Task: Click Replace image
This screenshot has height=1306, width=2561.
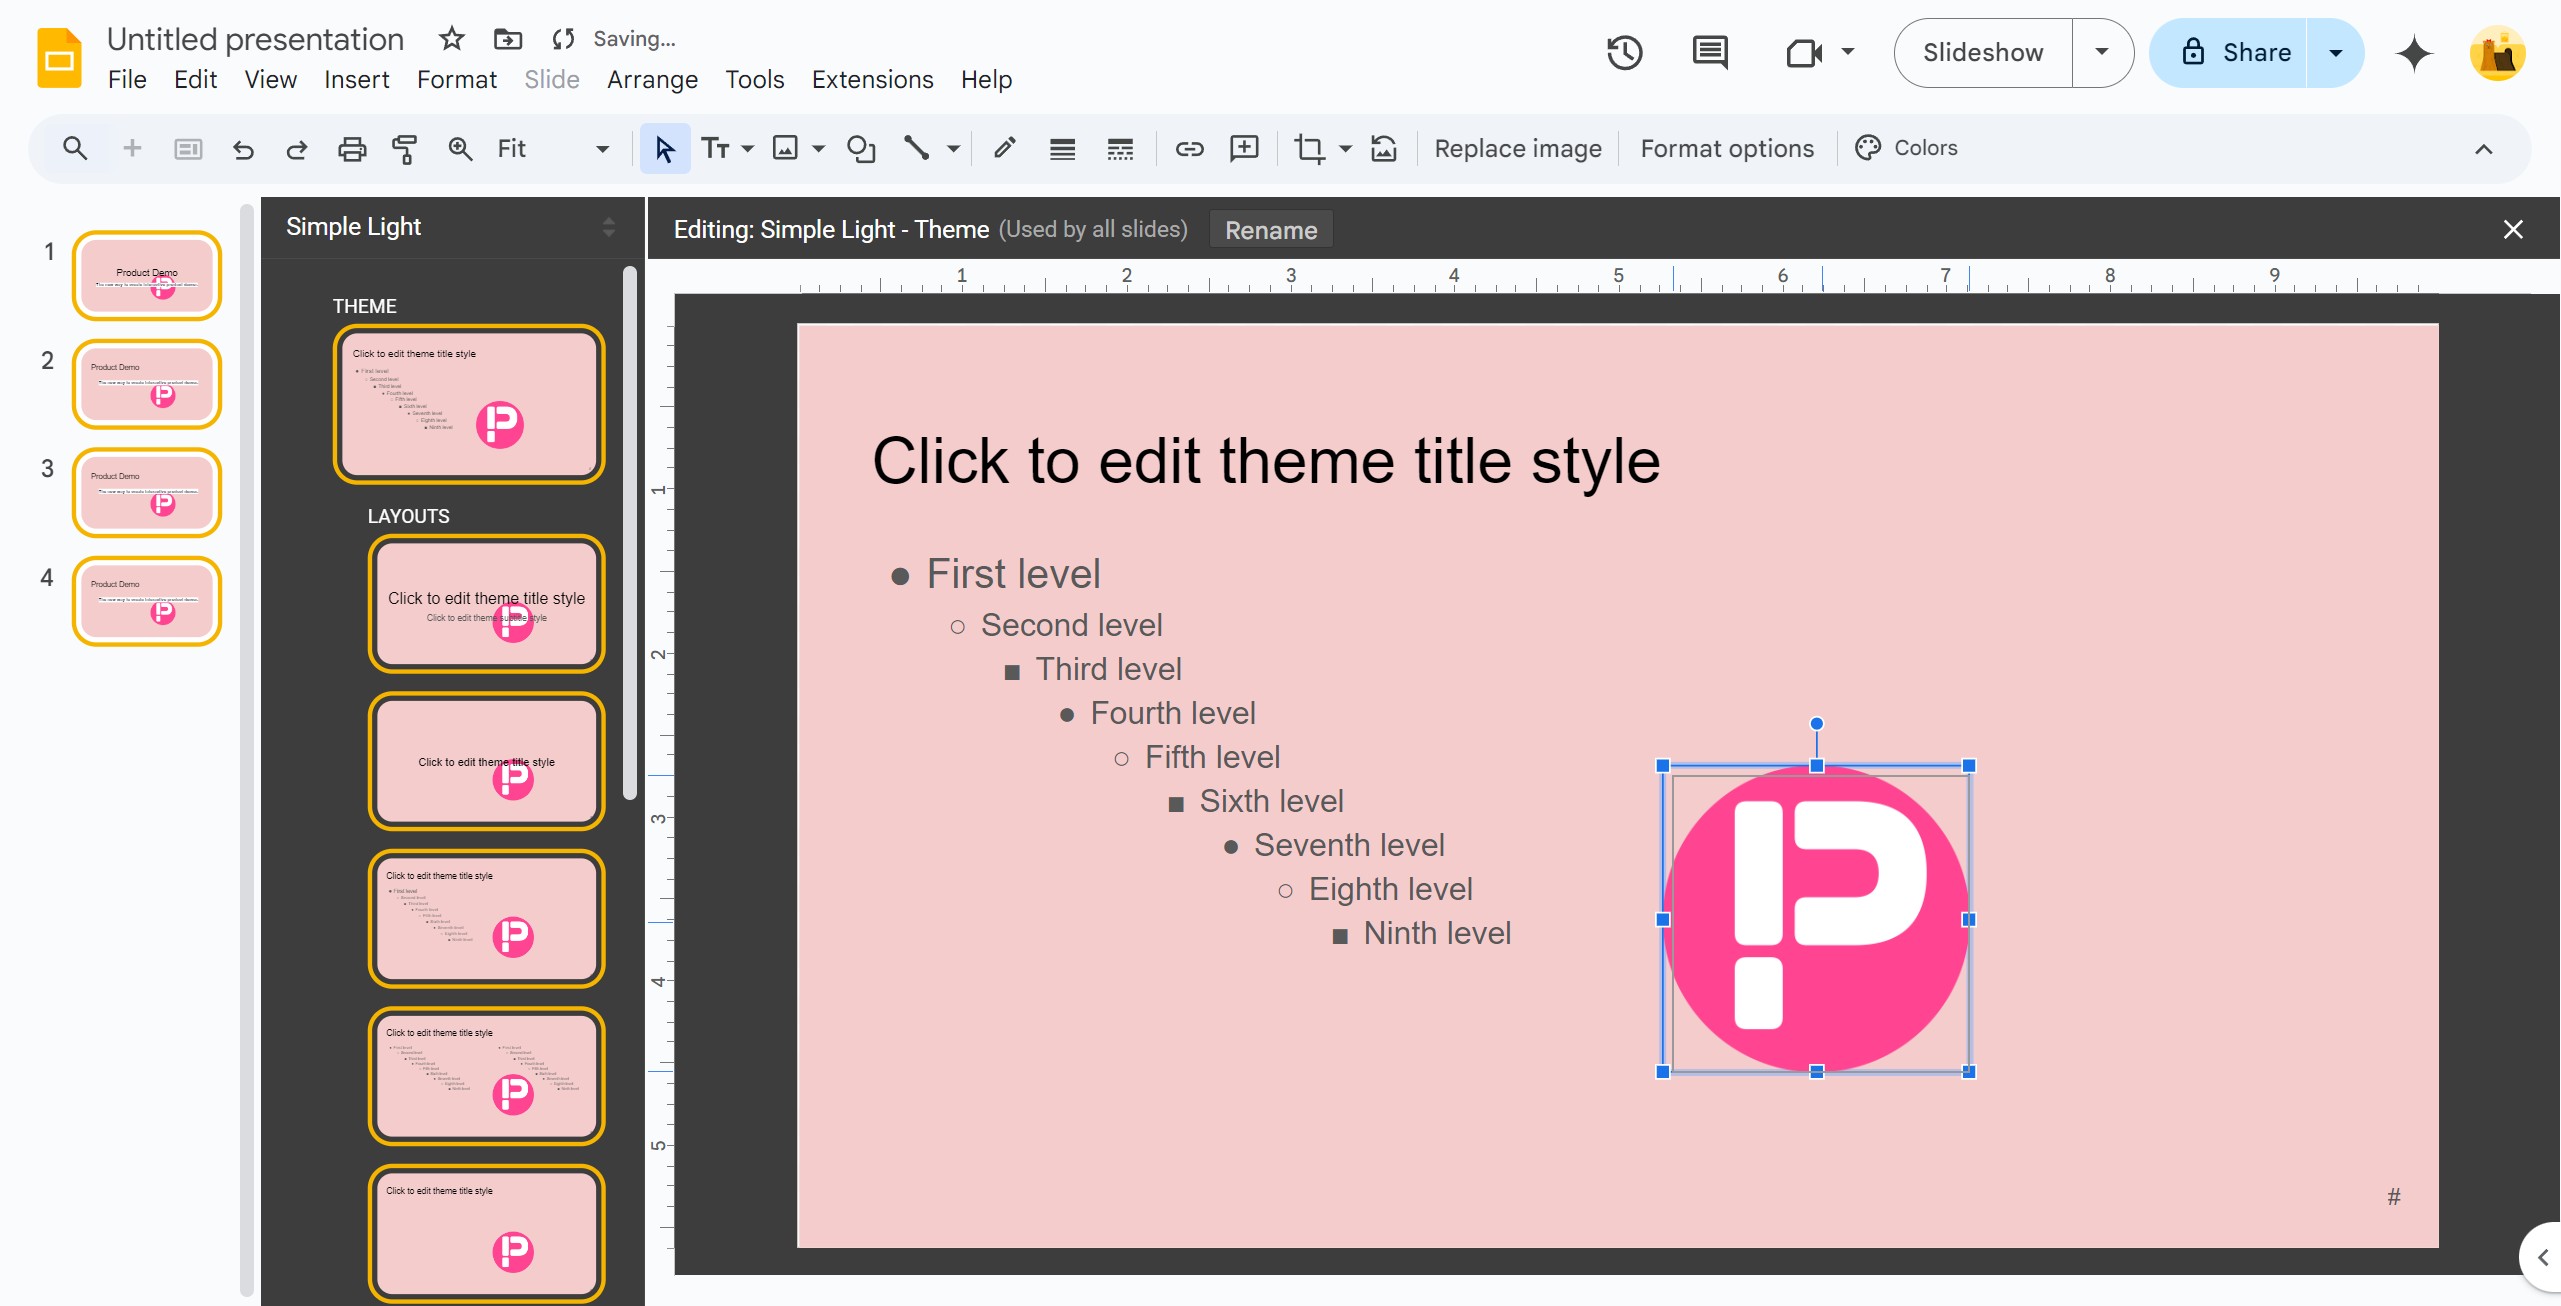Action: tap(1518, 148)
